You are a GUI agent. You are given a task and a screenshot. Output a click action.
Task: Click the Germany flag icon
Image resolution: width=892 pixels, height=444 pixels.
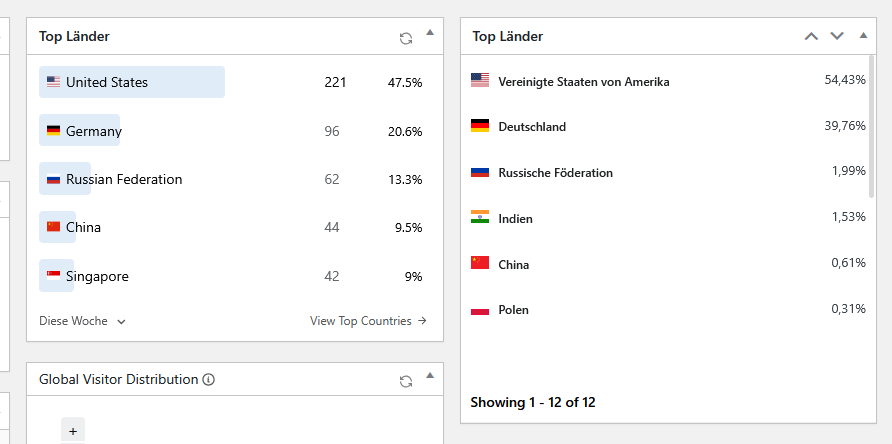tap(53, 130)
